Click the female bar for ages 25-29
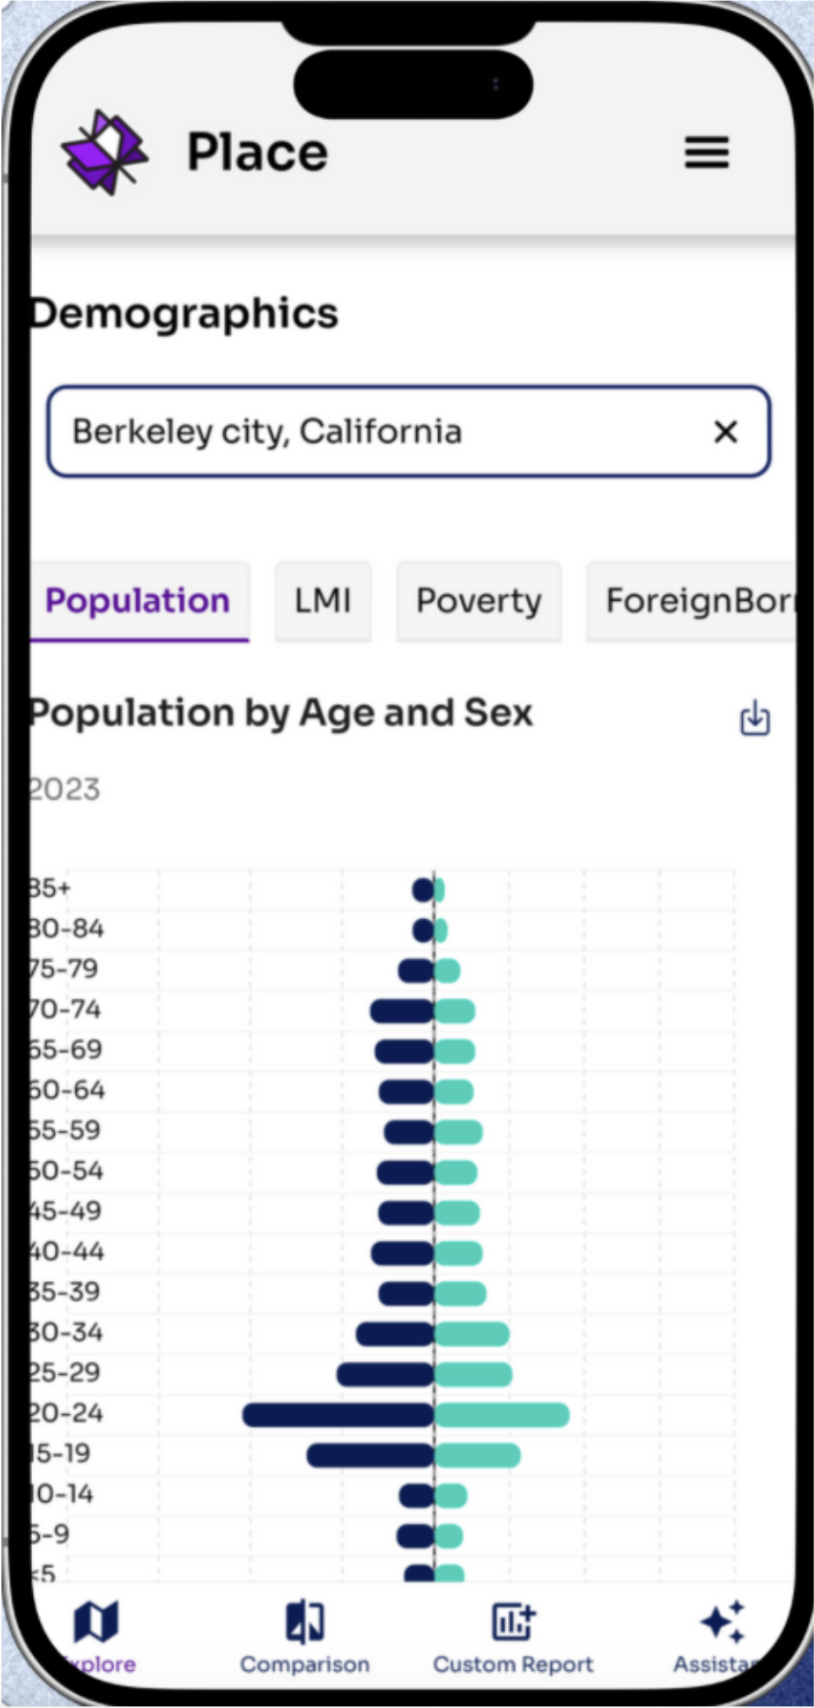 [474, 1375]
